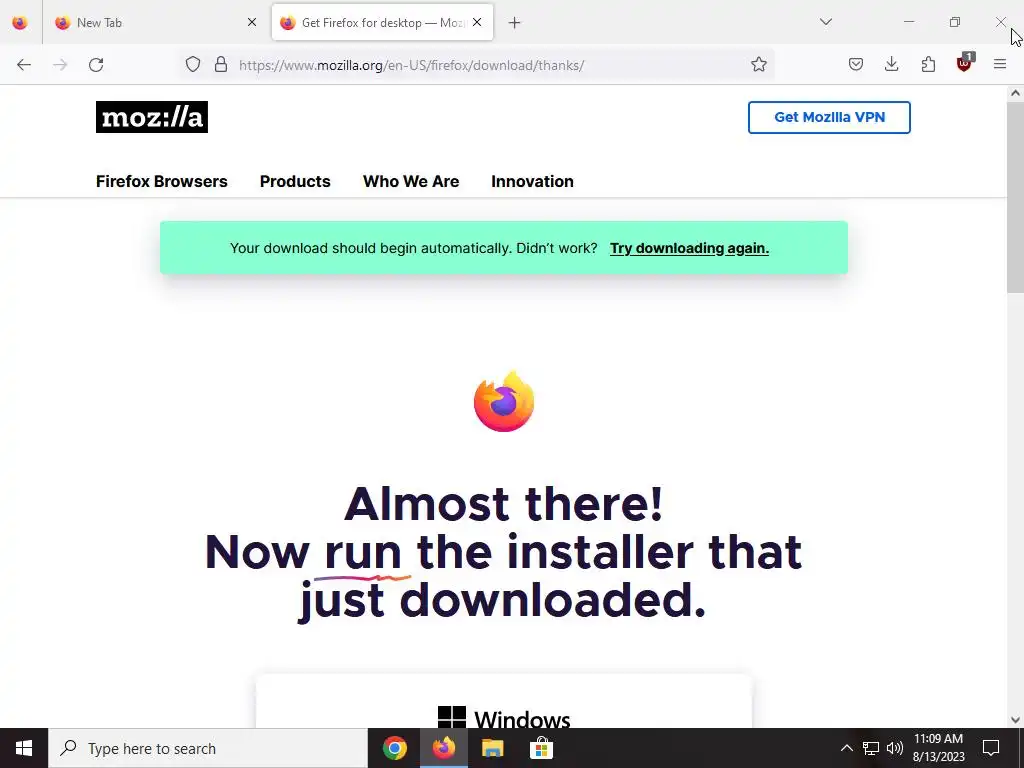Minimize the Firefox window

[x=908, y=22]
